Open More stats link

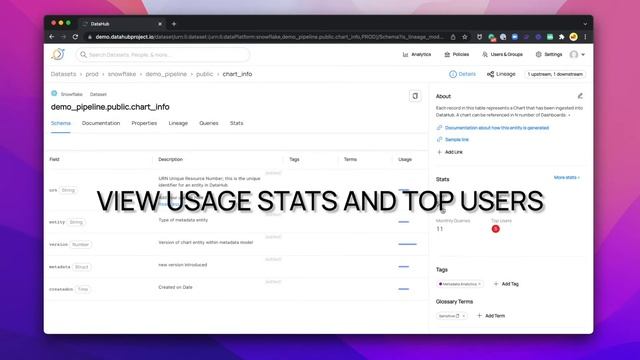(567, 178)
